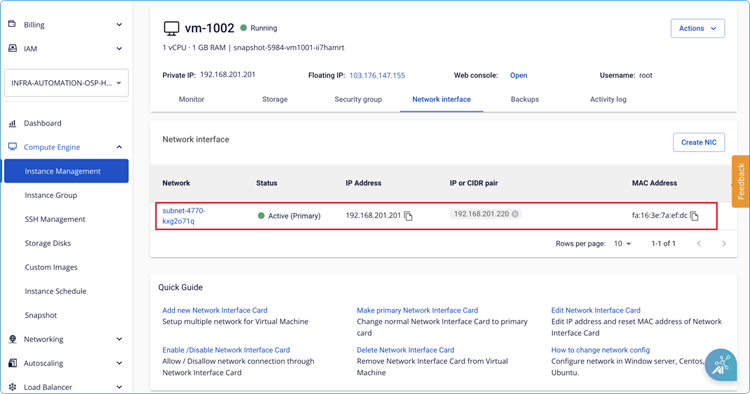Open Dashboard in the sidebar
Screen dimensions: 750x394
43,123
